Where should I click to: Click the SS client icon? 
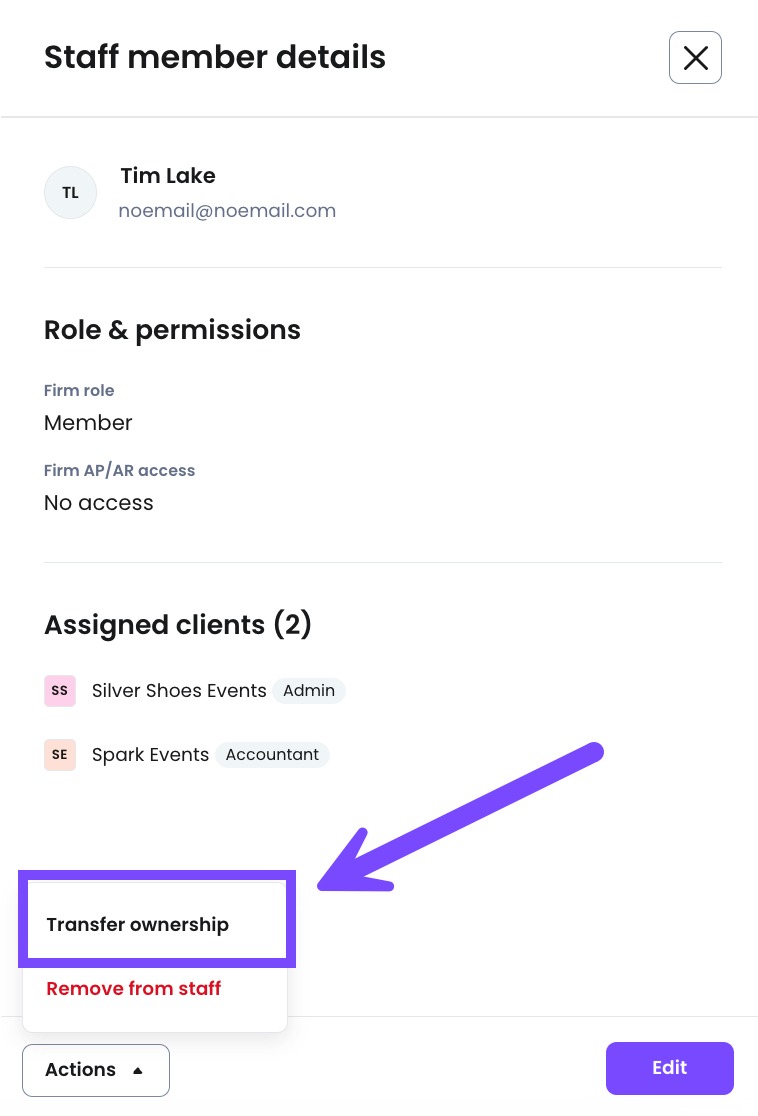click(60, 690)
